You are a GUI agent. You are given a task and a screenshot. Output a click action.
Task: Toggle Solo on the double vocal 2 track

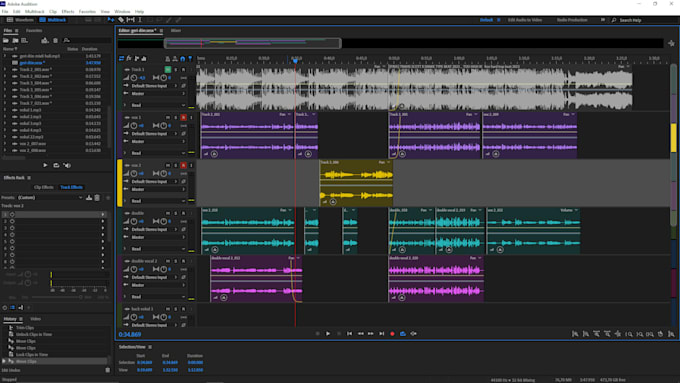[x=176, y=261]
